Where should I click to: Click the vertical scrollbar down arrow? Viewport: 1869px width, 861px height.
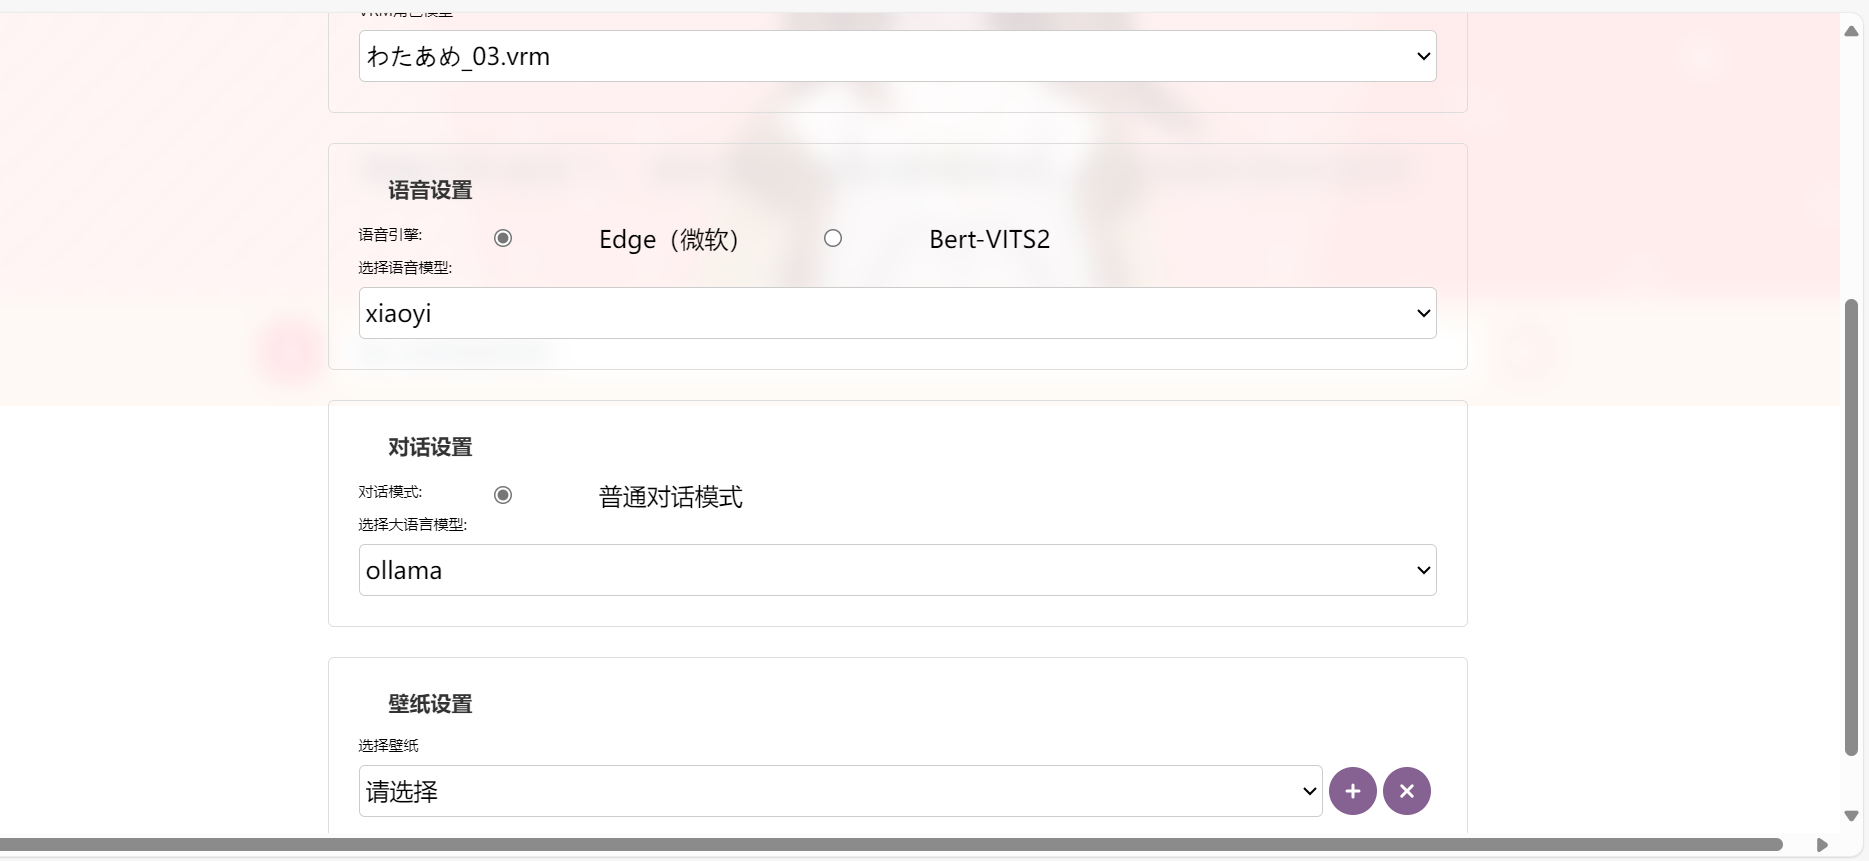[x=1851, y=816]
